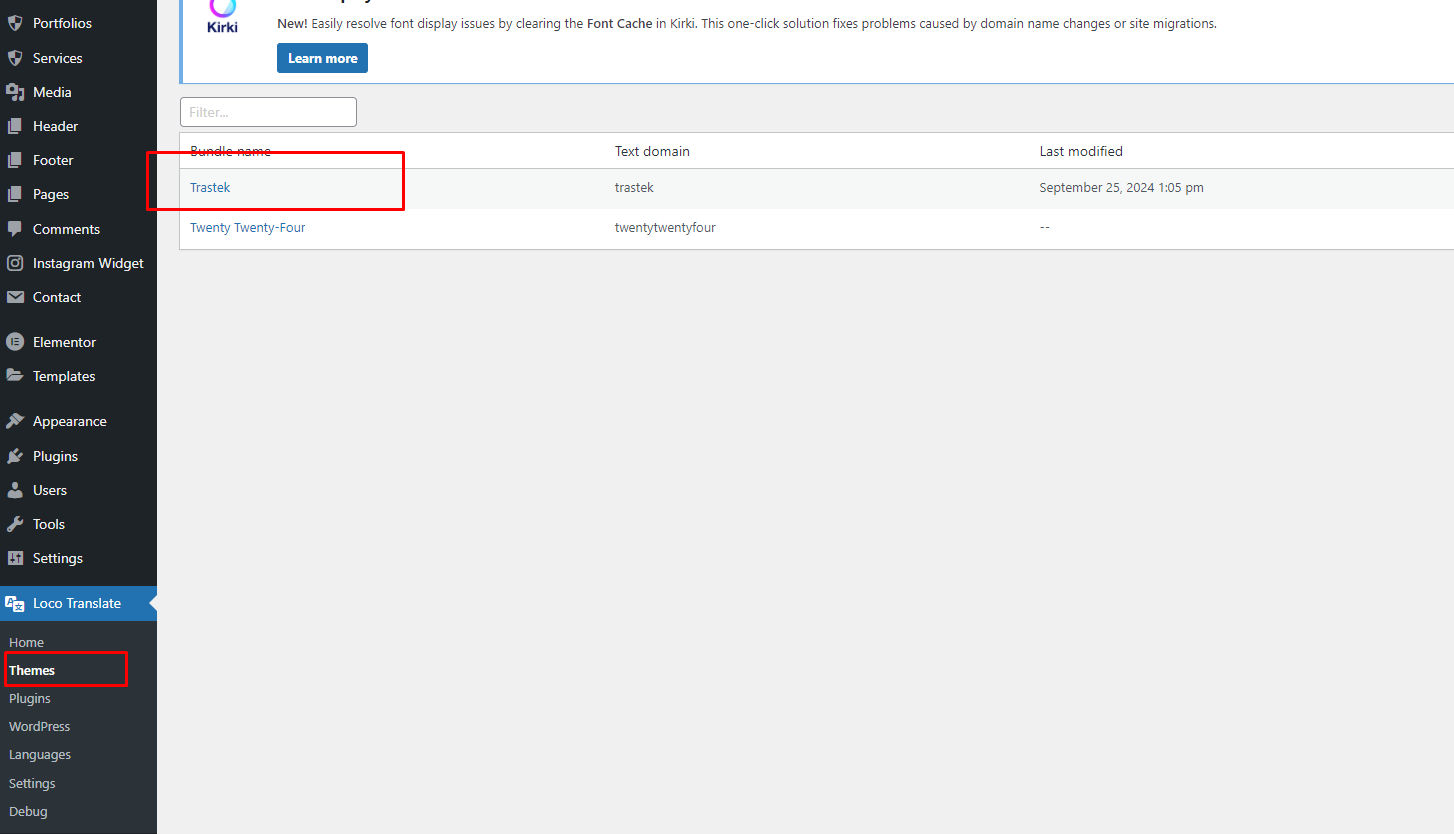Open the Users menu
Screen dimensions: 1454x834
tap(50, 490)
